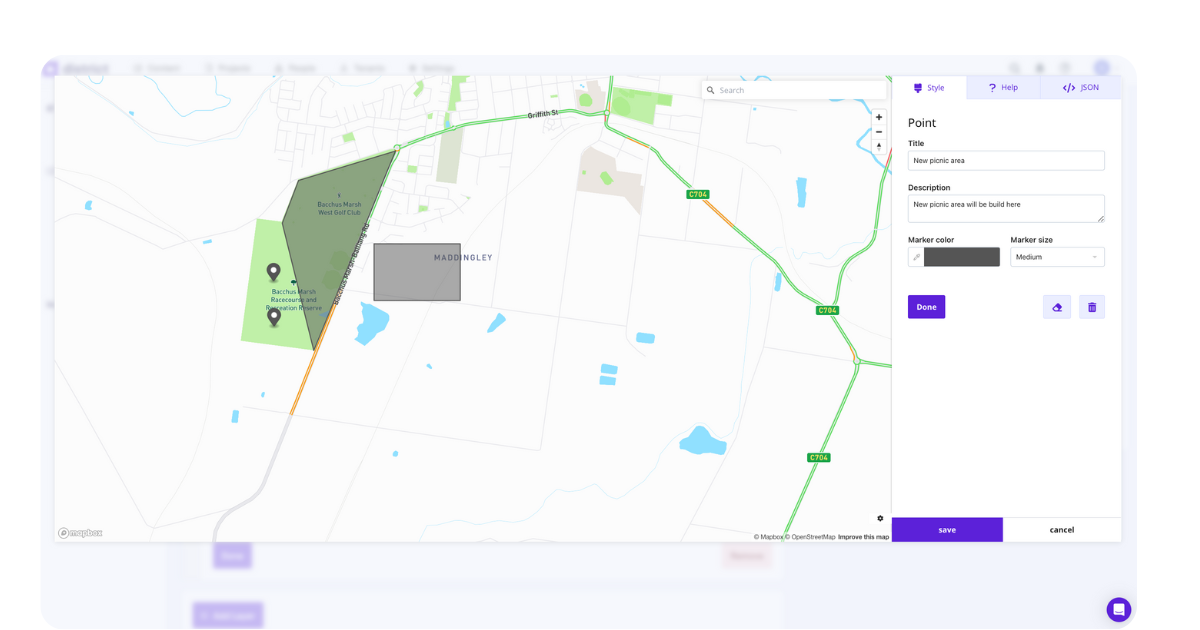
Task: Zoom in using the plus map control
Action: point(878,117)
